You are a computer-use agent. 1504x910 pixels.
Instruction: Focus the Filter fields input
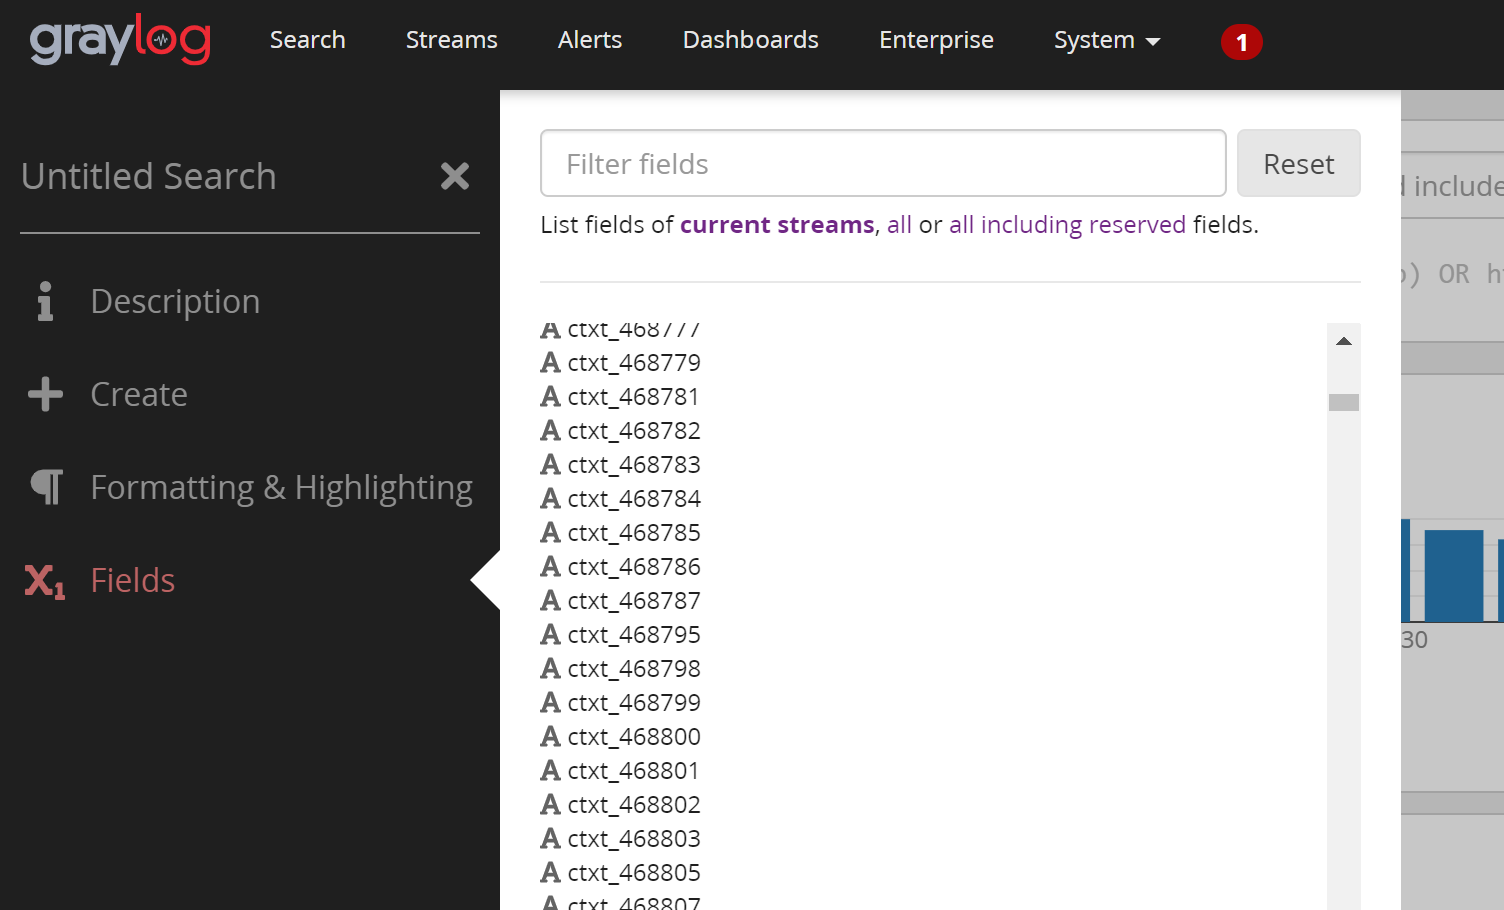(x=883, y=163)
